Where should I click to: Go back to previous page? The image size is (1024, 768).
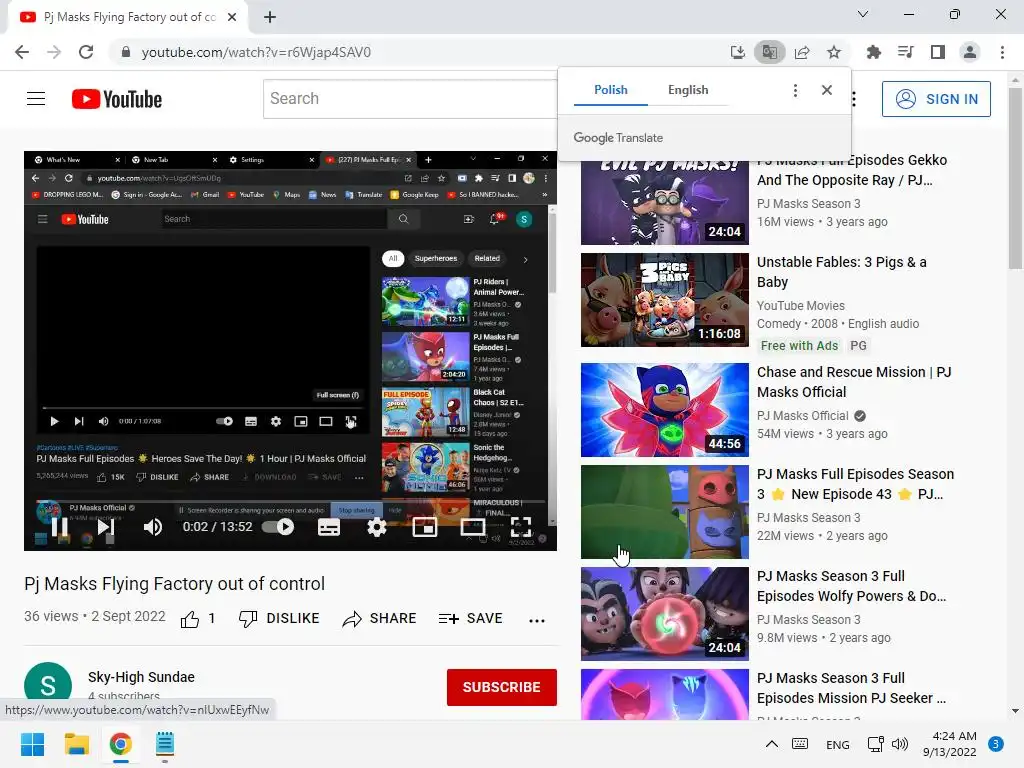pos(22,52)
